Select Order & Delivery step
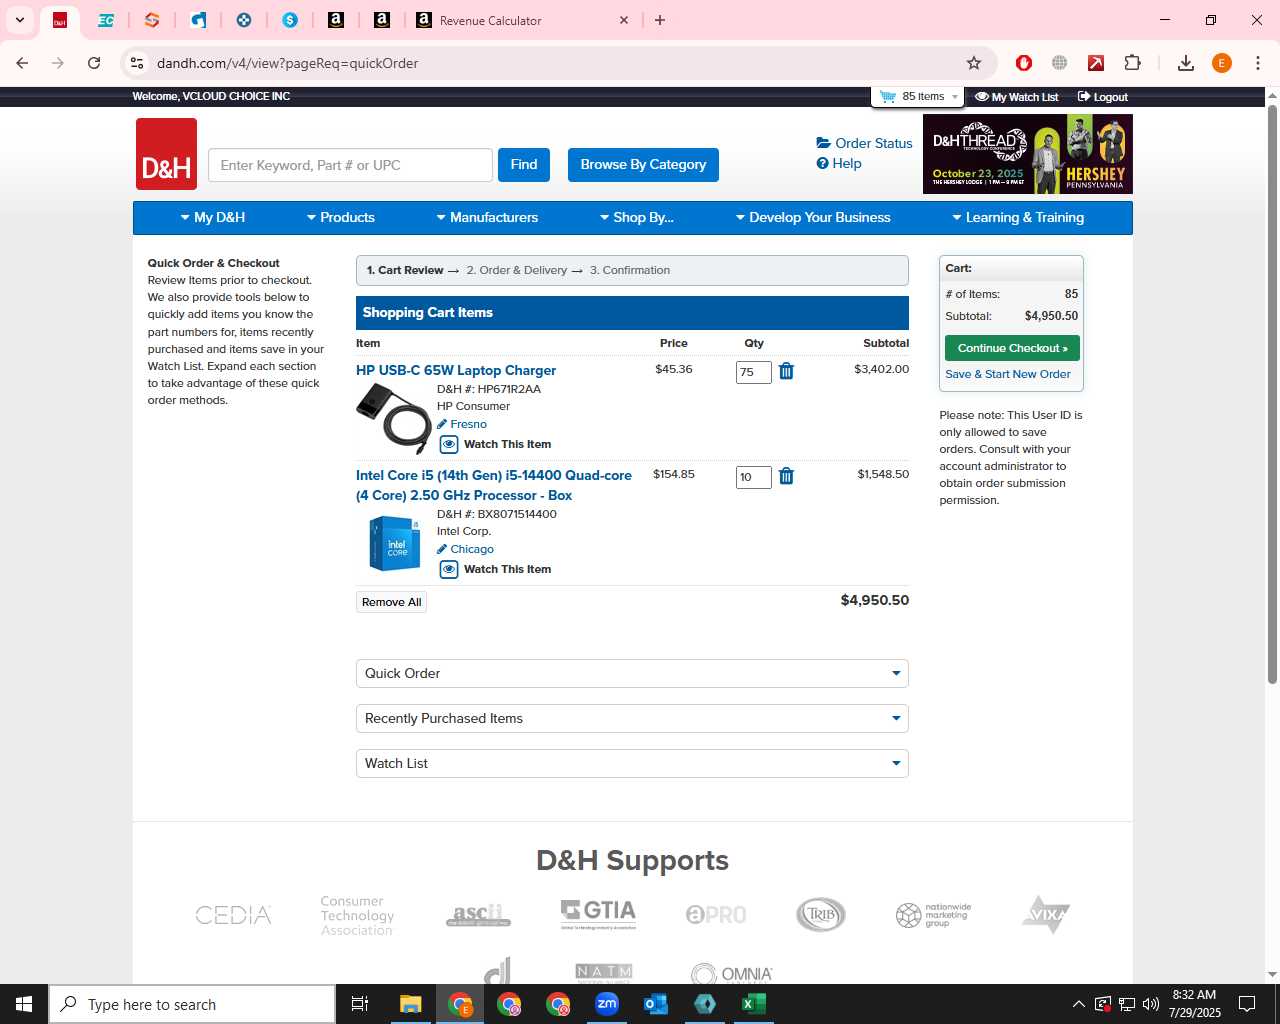The width and height of the screenshot is (1280, 1024). point(517,270)
